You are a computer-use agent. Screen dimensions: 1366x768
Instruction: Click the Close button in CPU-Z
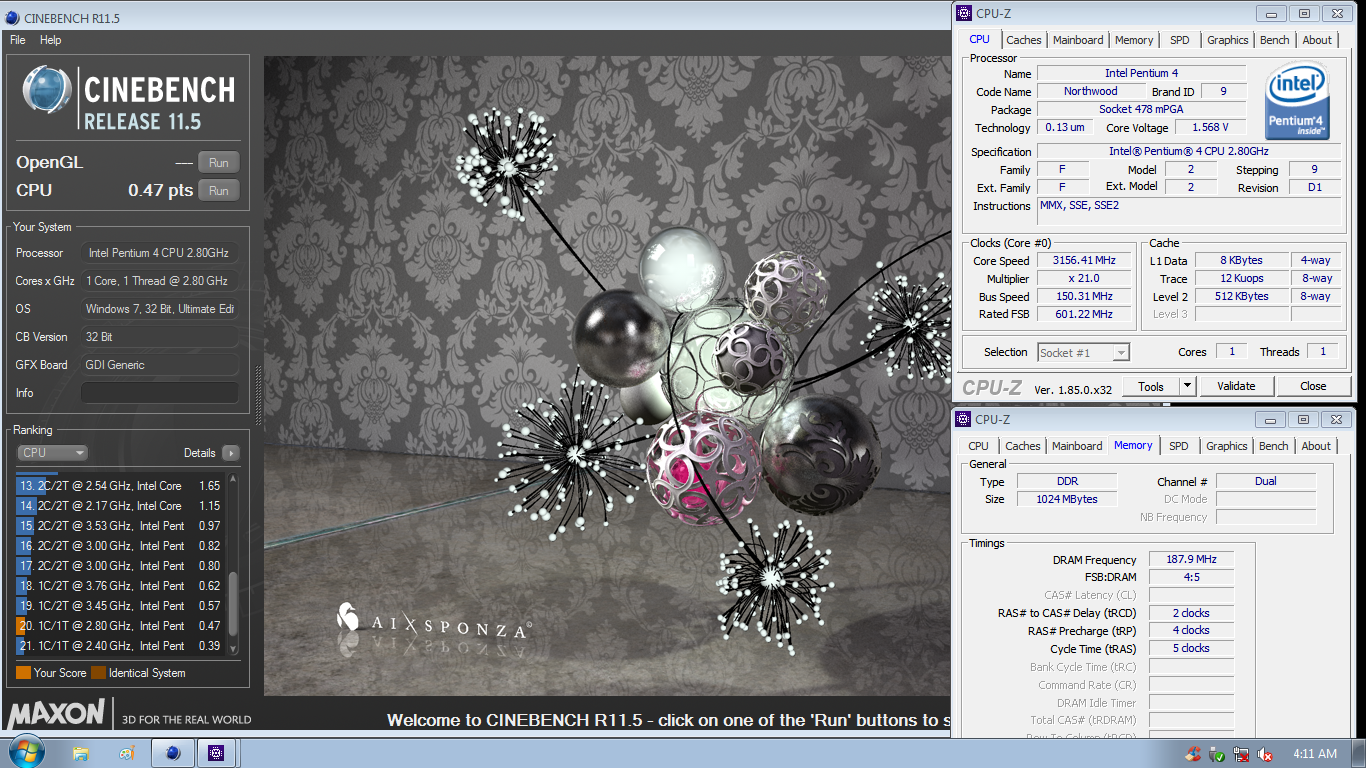(x=1313, y=386)
